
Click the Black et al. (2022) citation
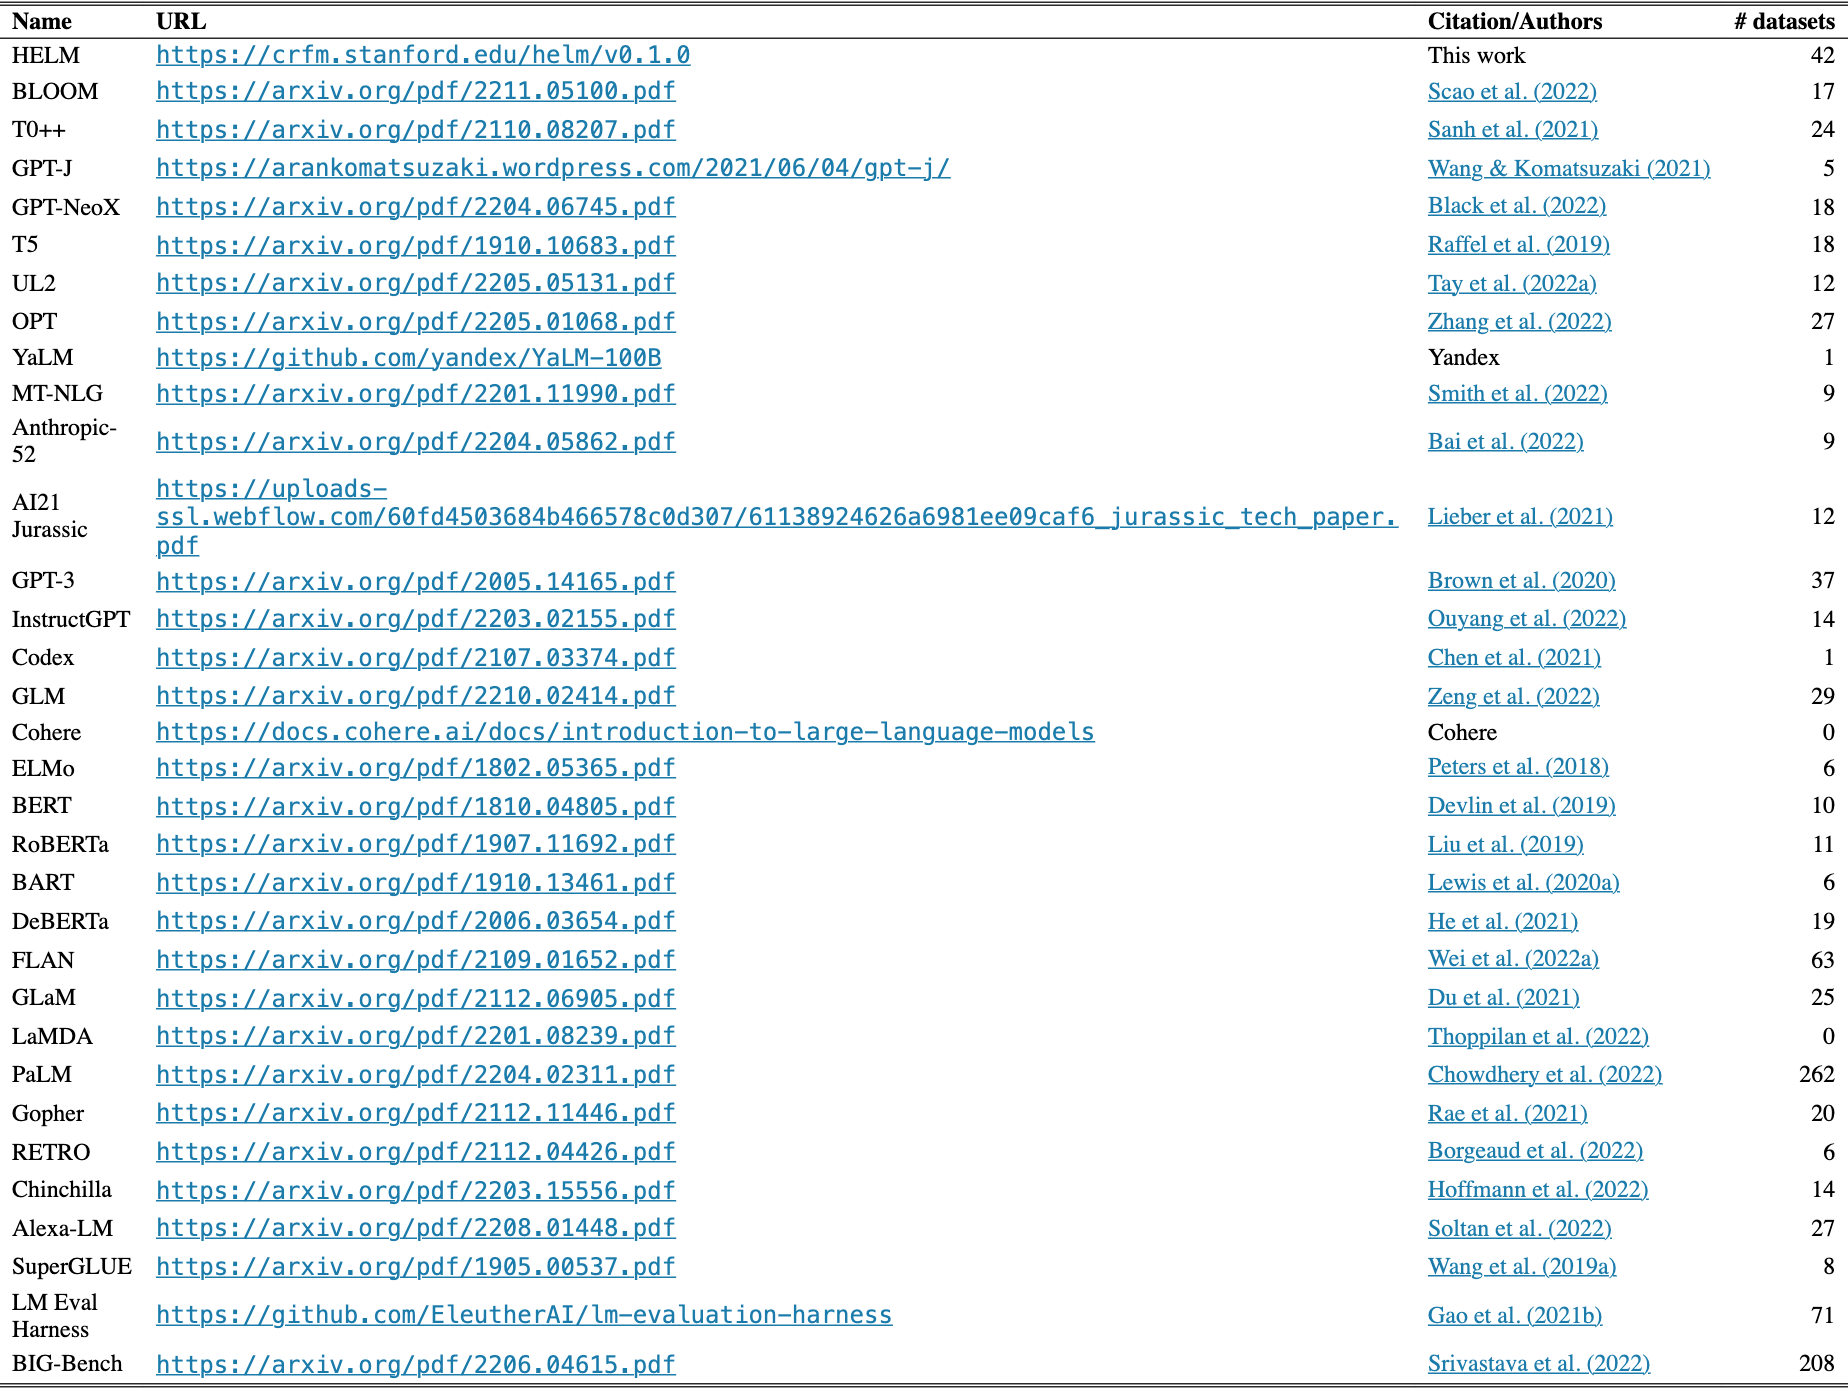tap(1517, 205)
